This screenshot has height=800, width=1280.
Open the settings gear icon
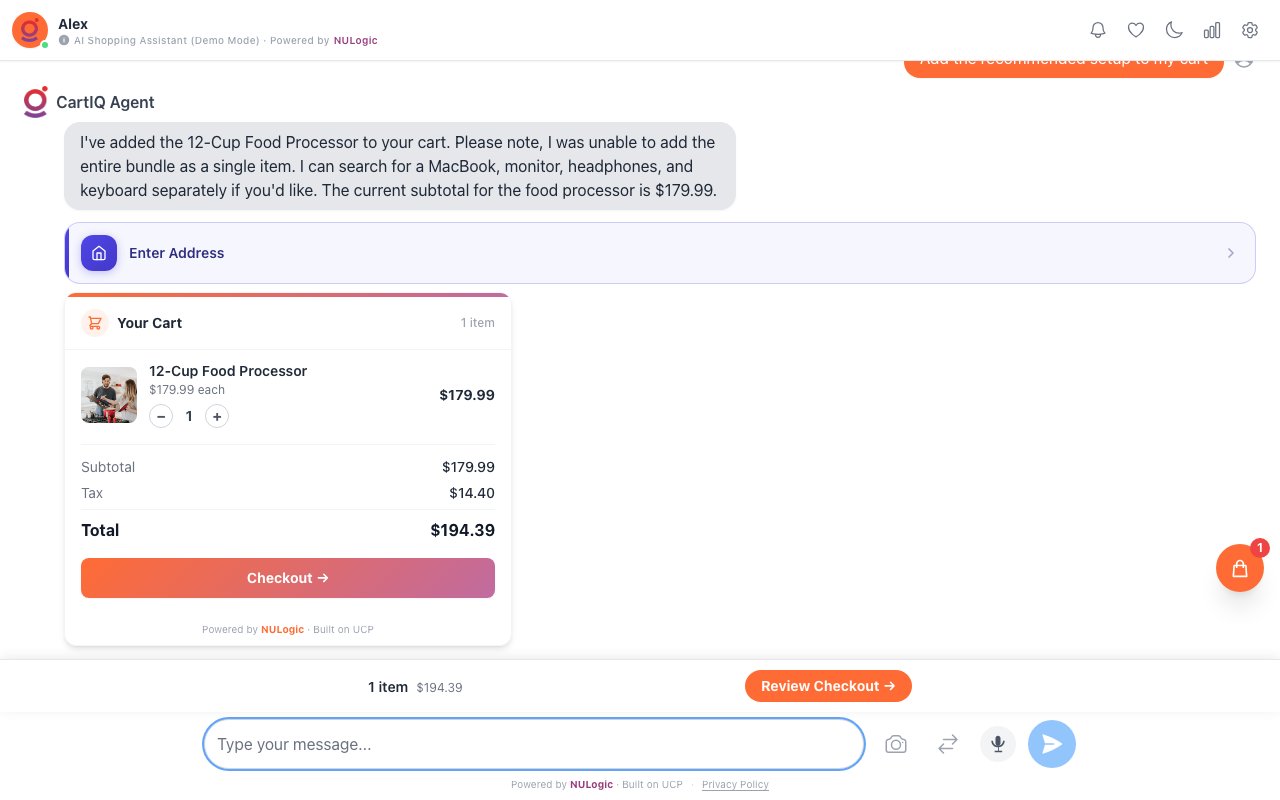pos(1250,30)
